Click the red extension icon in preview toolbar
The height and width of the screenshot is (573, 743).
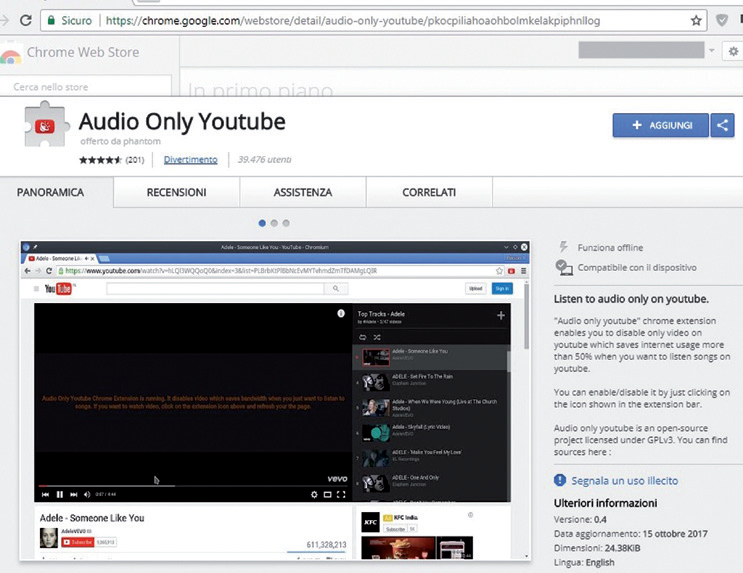pos(511,271)
